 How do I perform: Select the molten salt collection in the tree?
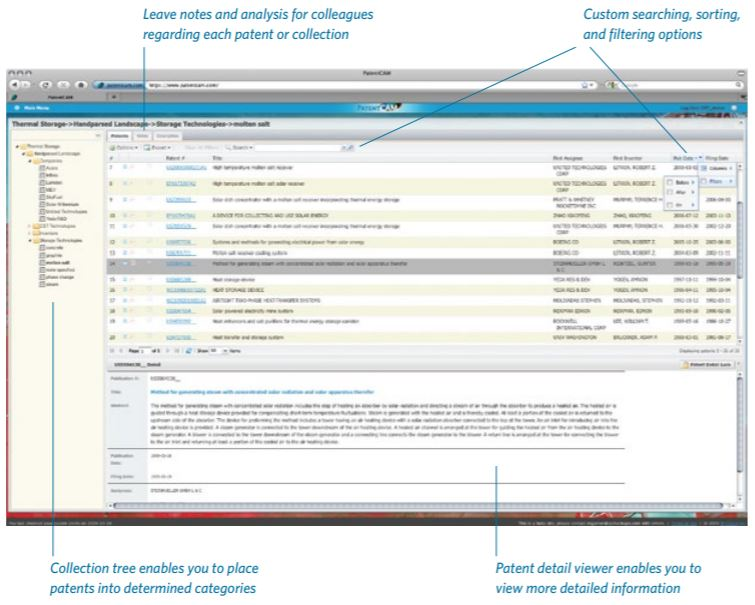[x=54, y=263]
